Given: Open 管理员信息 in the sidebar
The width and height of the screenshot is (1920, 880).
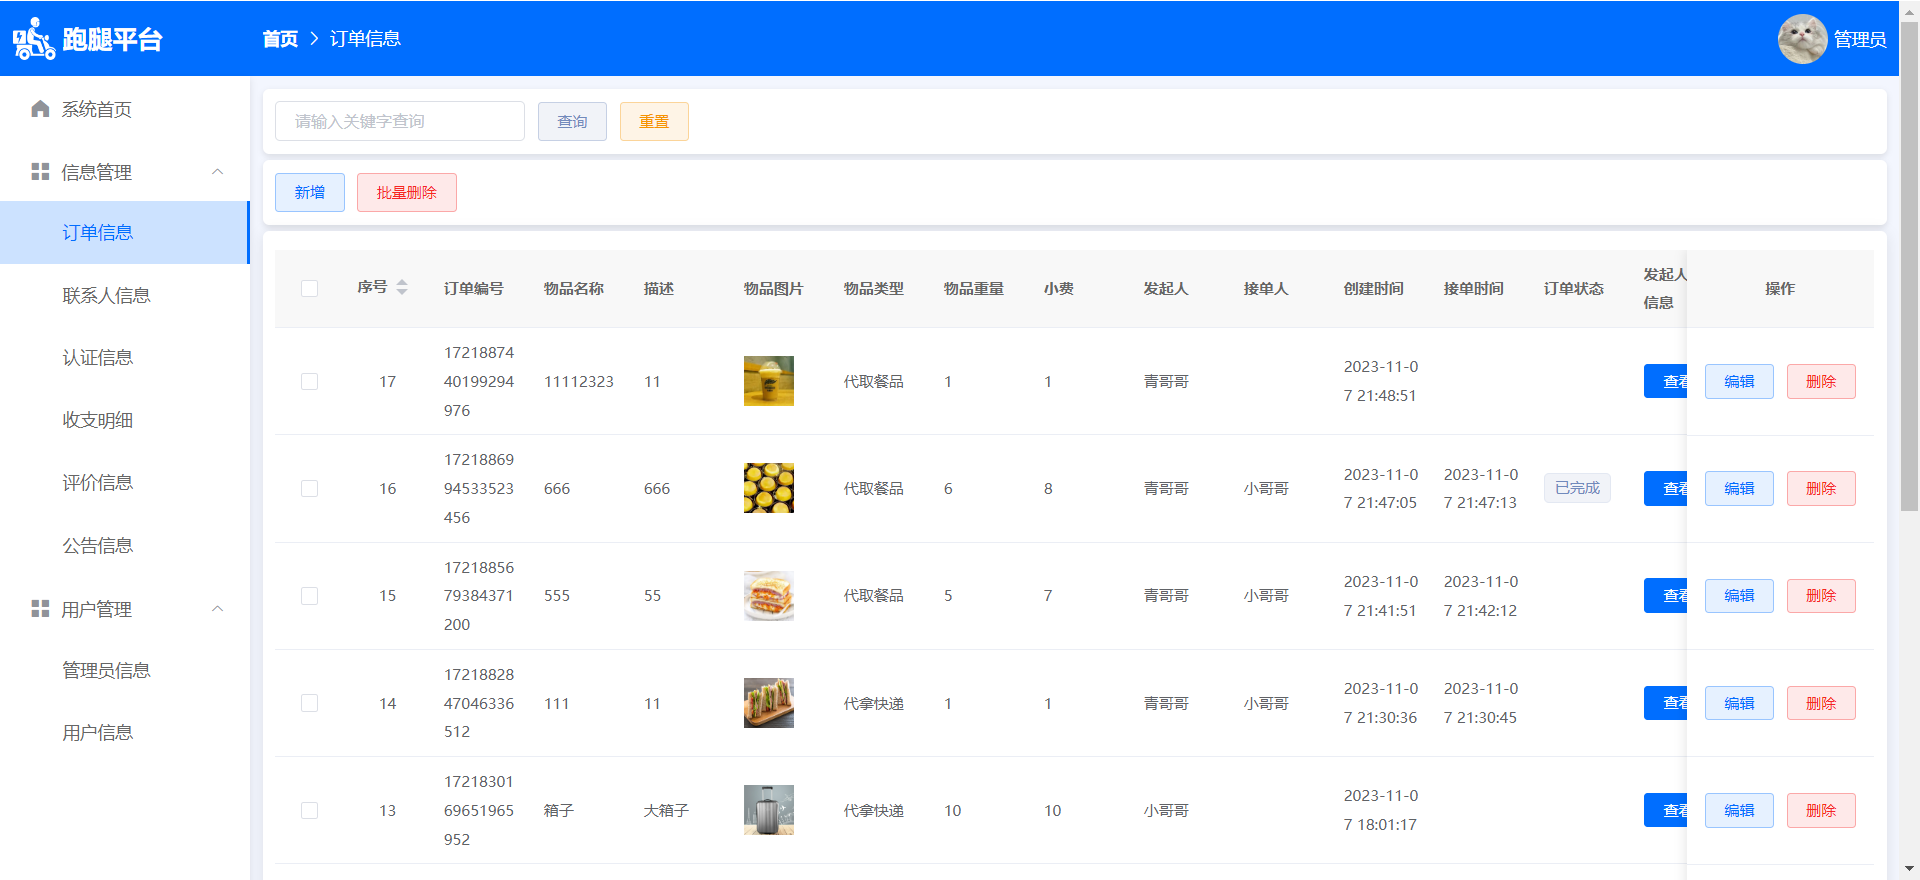Looking at the screenshot, I should pyautogui.click(x=125, y=670).
